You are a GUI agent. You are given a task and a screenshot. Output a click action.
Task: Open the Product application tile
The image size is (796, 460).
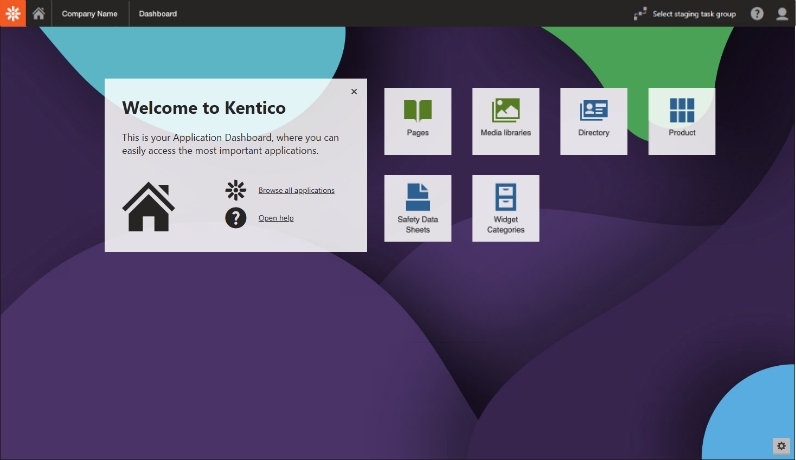(x=682, y=121)
